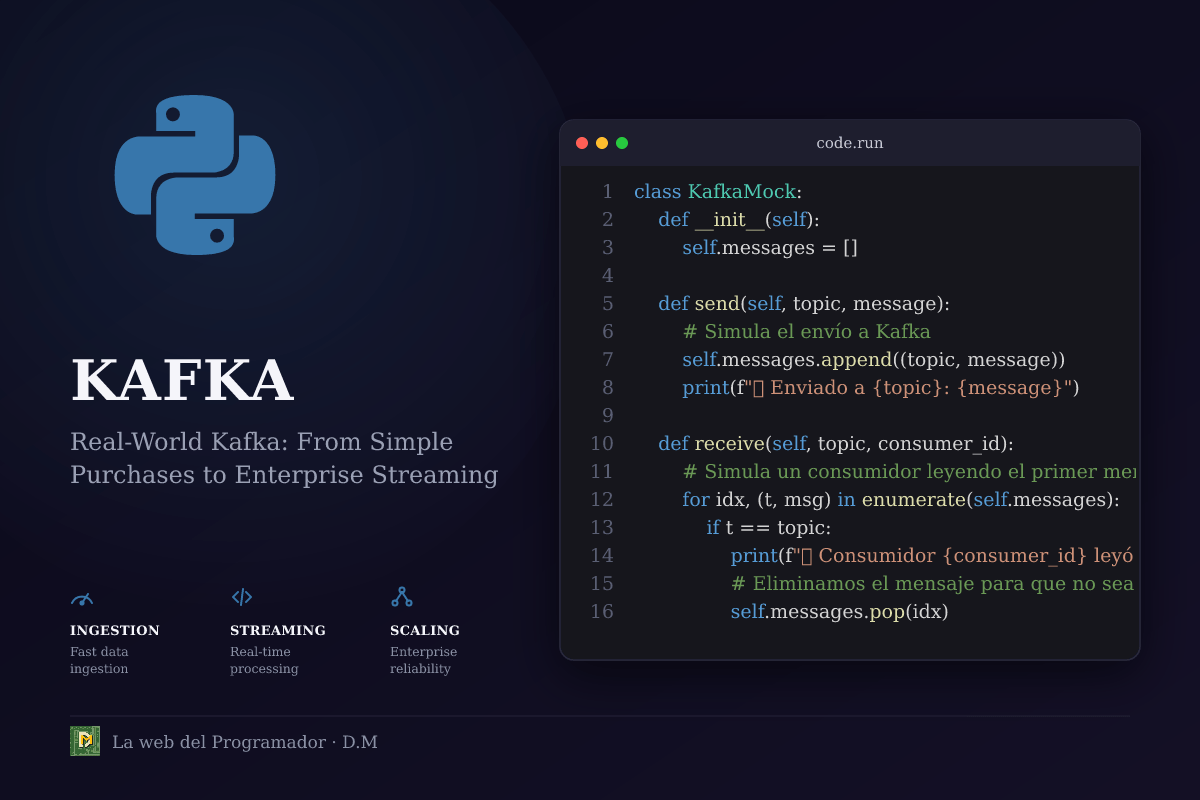Click the 'self.messages.pop(idx)' code line
1200x800 pixels.
tap(839, 612)
